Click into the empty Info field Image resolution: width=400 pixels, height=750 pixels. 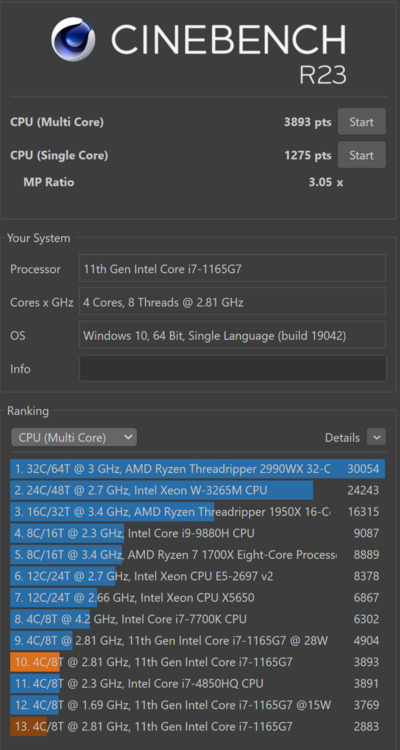(233, 368)
